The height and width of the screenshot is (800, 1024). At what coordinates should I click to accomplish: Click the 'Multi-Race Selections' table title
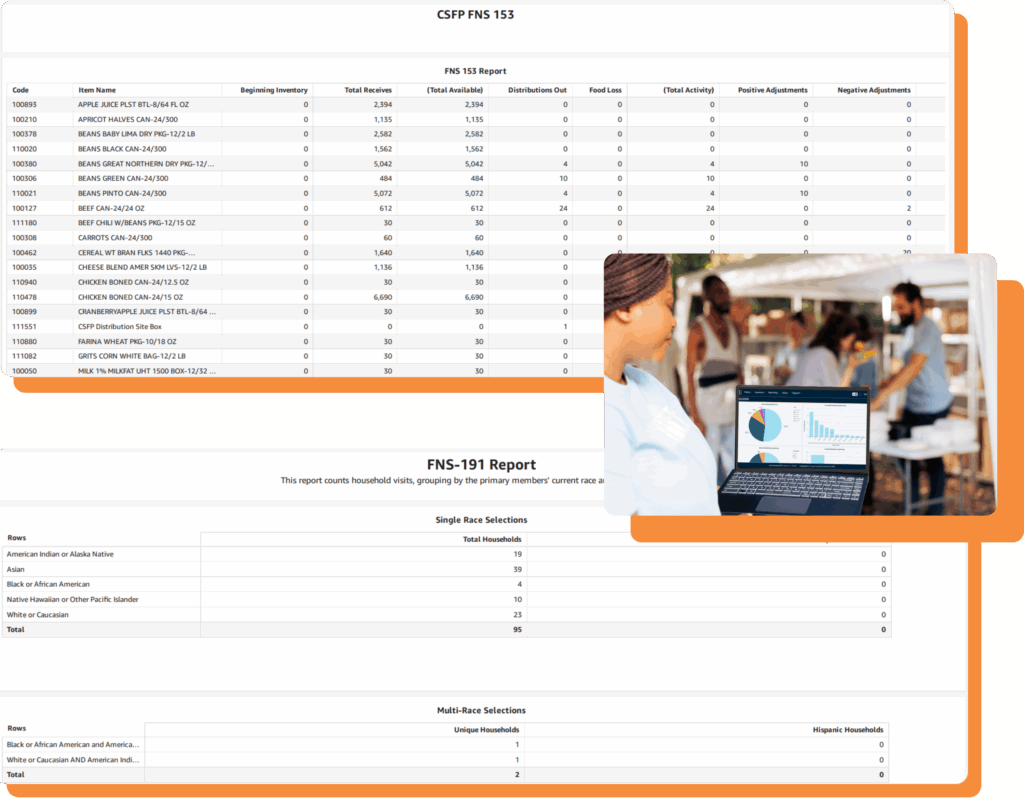click(x=481, y=711)
